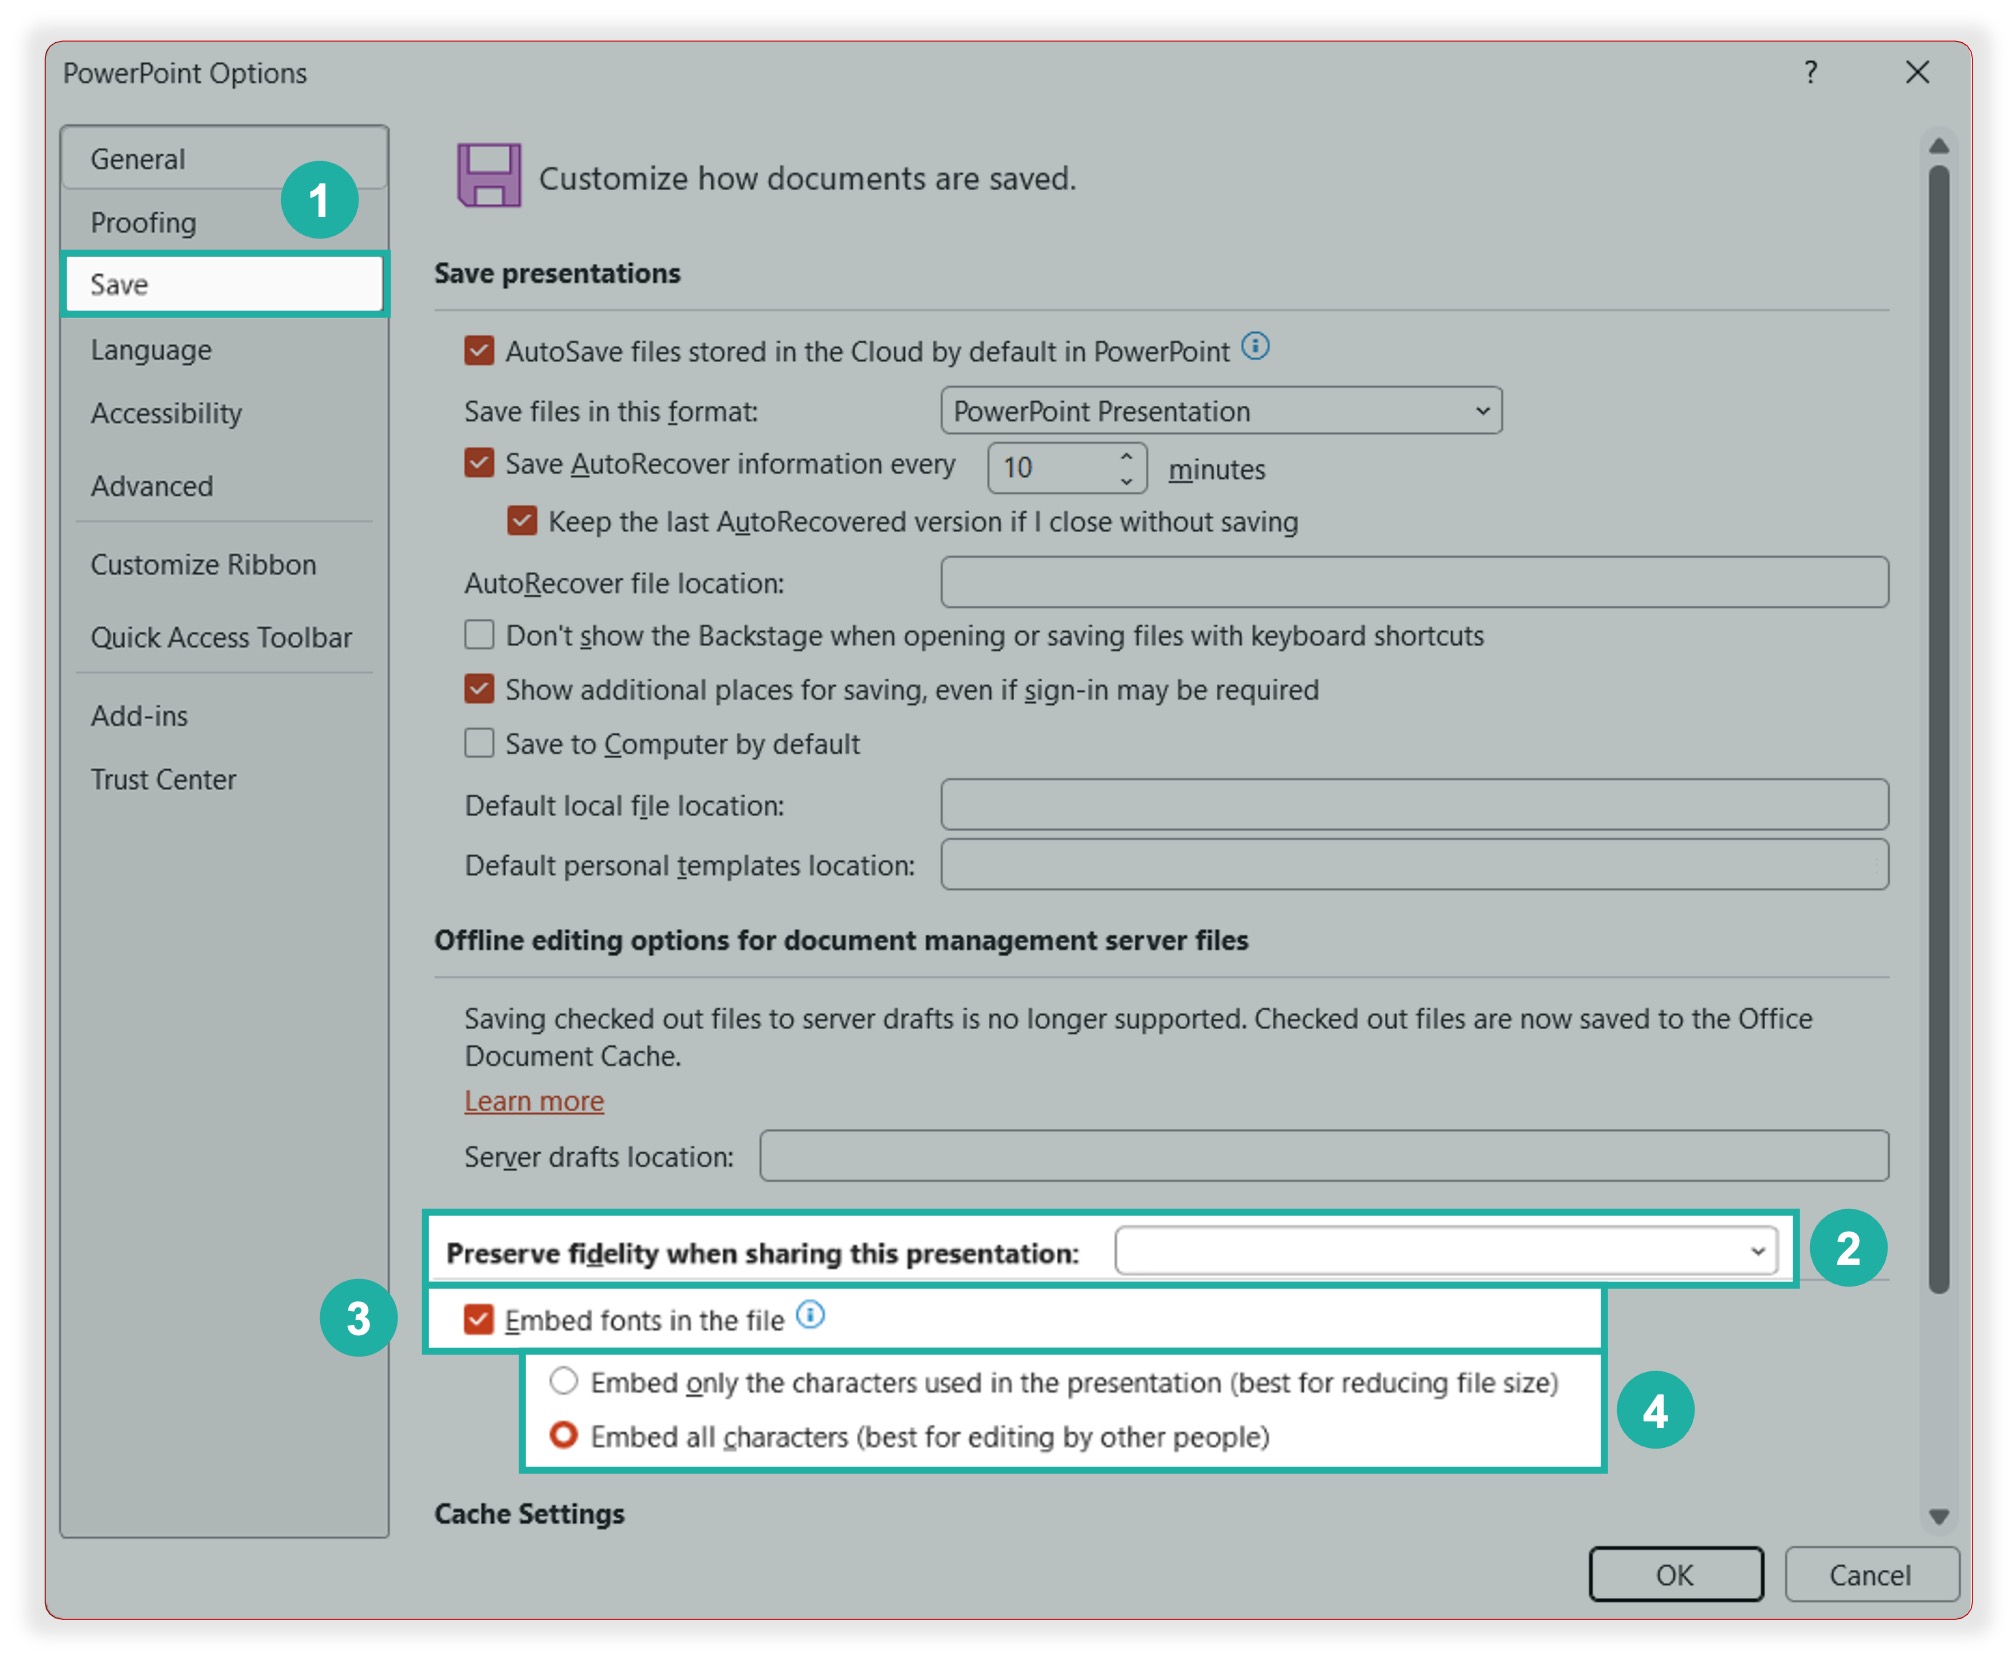Click Default personal templates location field
Screen dimensions: 2016x1659
point(1414,864)
